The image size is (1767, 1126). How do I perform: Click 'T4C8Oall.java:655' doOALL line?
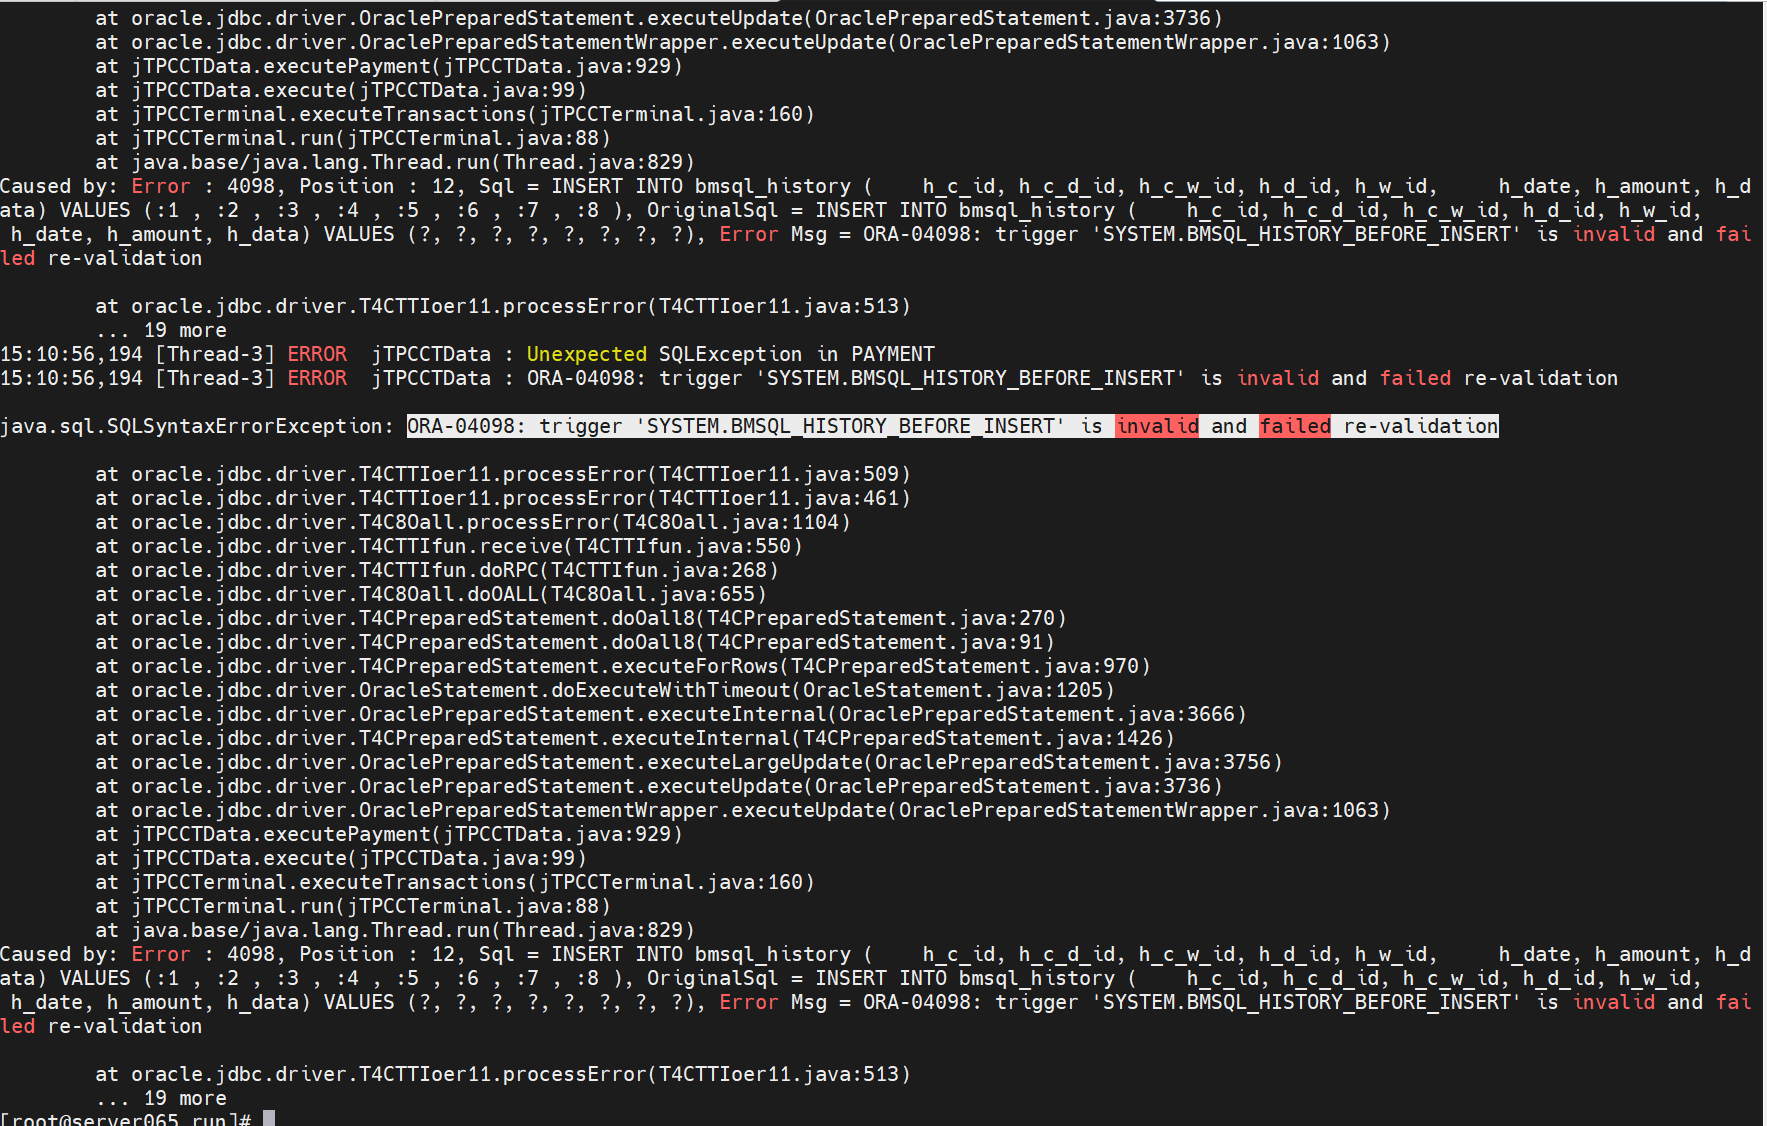point(431,594)
